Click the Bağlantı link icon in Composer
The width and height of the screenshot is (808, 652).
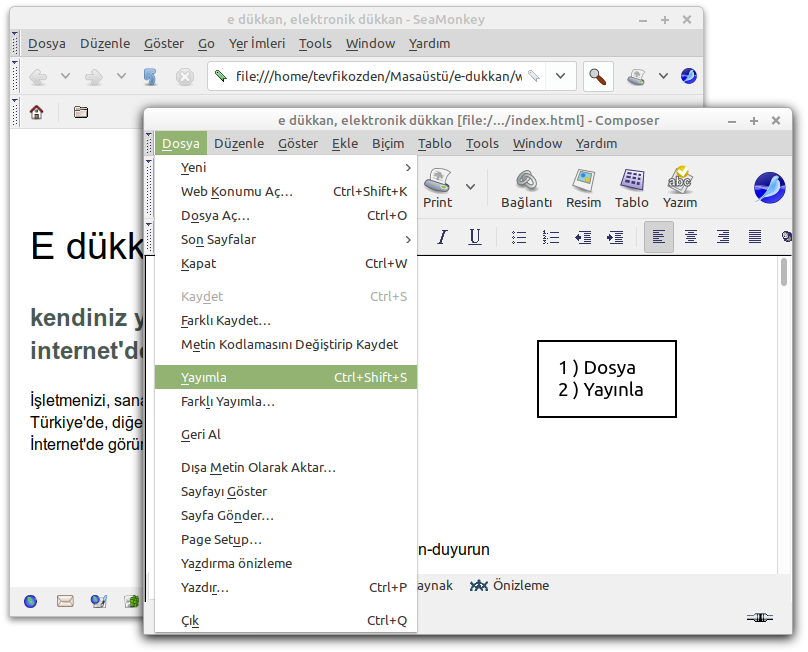[526, 187]
